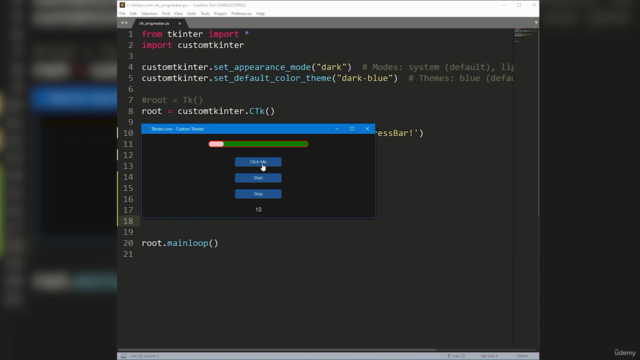Click CTk() on line 8
The image size is (640, 360).
tap(262, 111)
